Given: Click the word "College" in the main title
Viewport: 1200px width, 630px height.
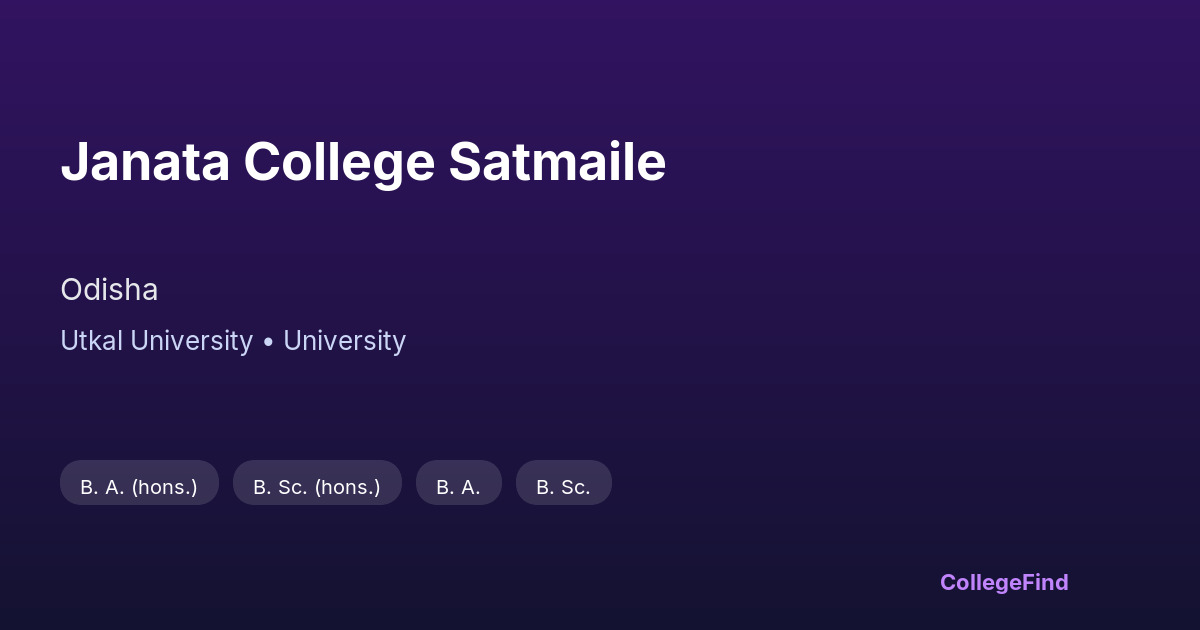Looking at the screenshot, I should [x=339, y=162].
